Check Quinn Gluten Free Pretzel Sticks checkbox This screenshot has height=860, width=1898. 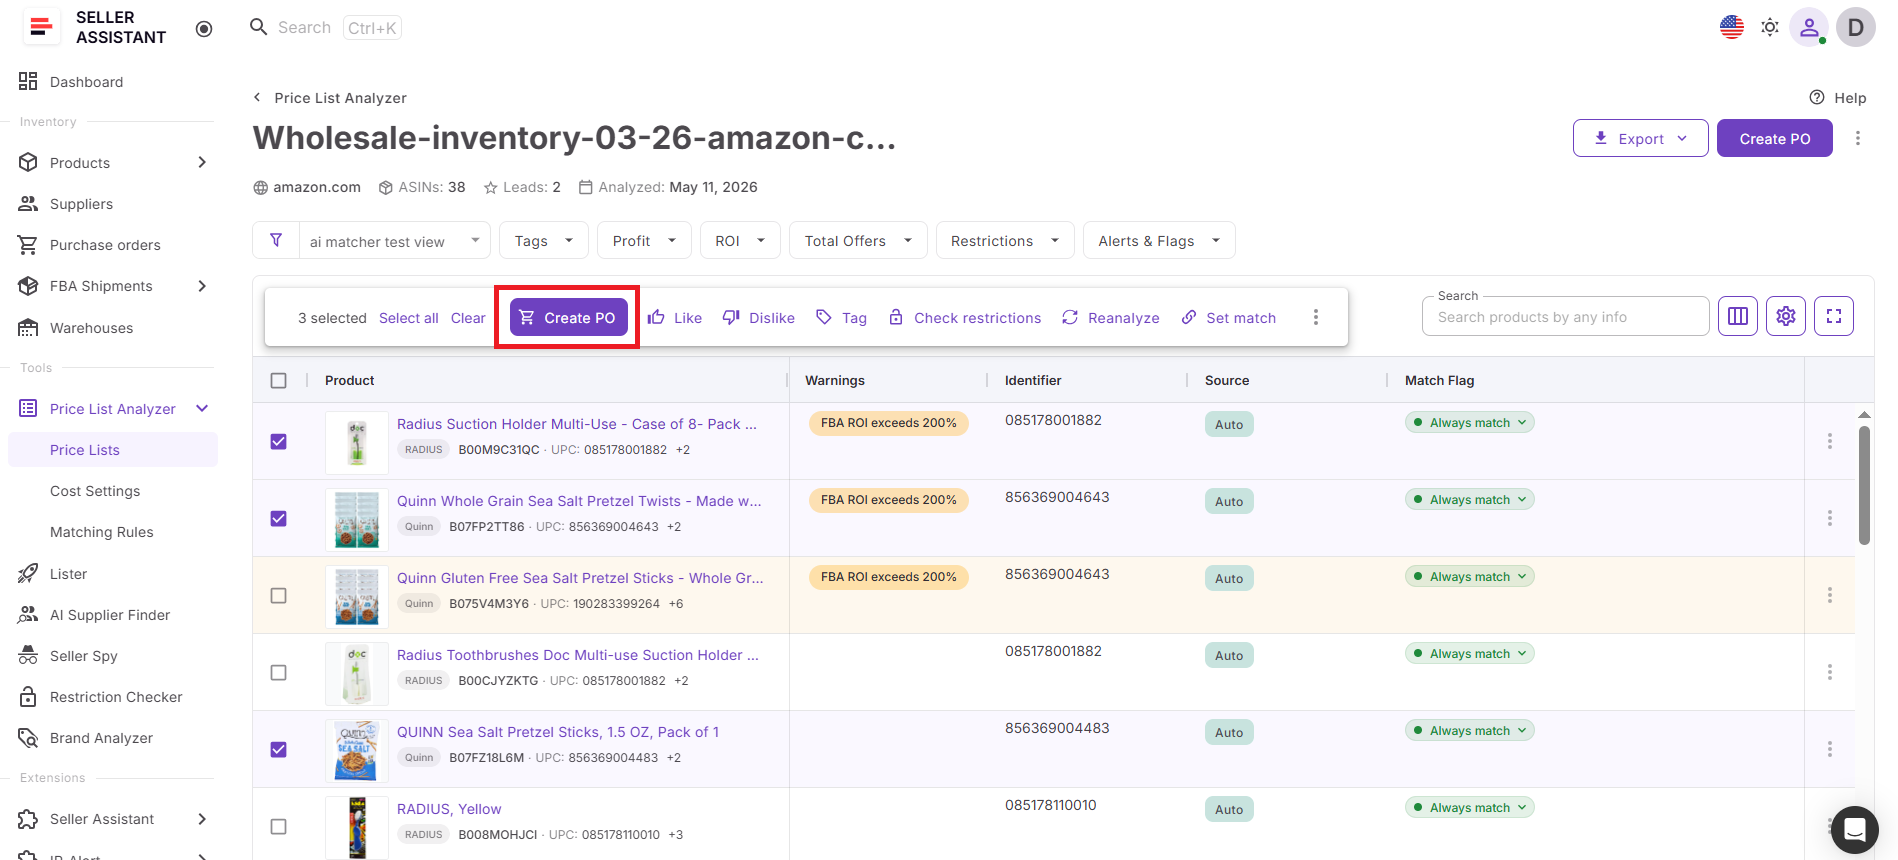click(x=279, y=595)
